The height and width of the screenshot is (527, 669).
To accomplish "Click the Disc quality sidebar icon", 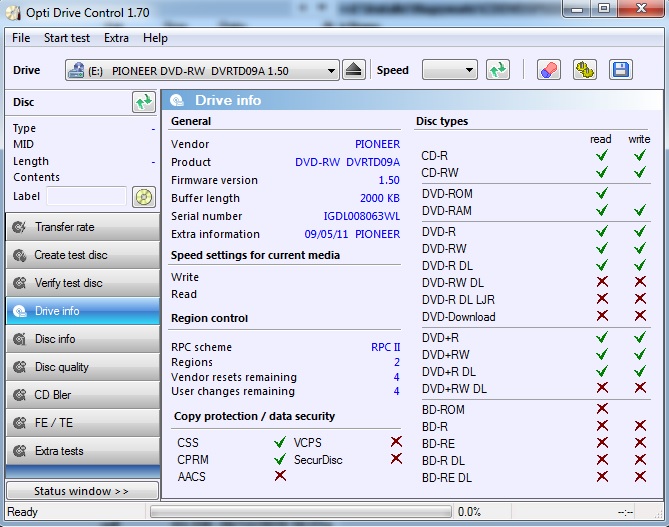I will point(19,367).
